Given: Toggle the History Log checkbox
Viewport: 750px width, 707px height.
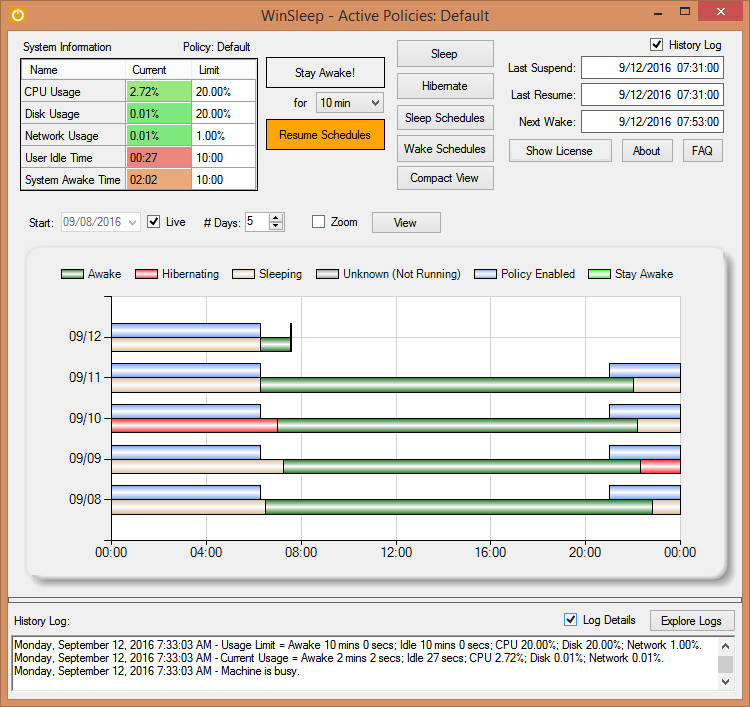Looking at the screenshot, I should 656,44.
